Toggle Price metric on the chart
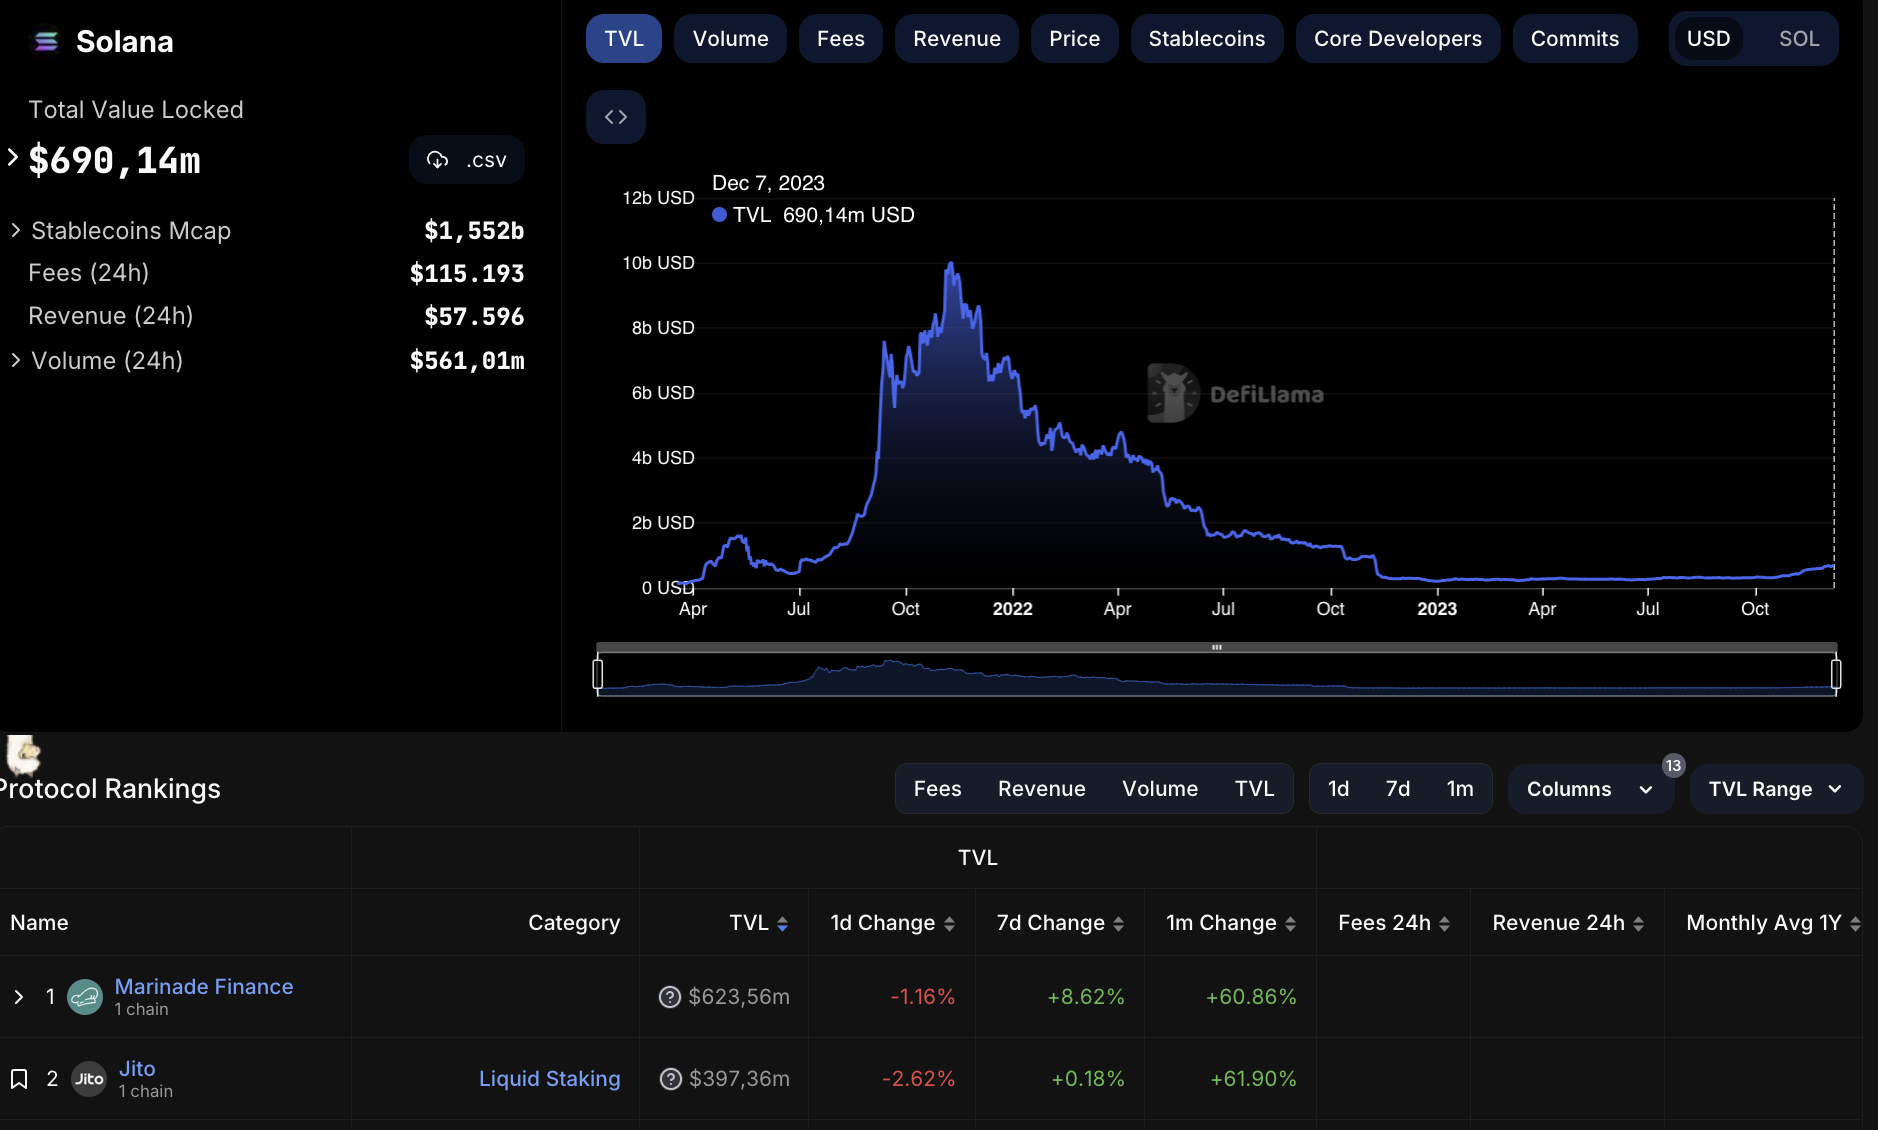Viewport: 1878px width, 1130px height. [1075, 39]
